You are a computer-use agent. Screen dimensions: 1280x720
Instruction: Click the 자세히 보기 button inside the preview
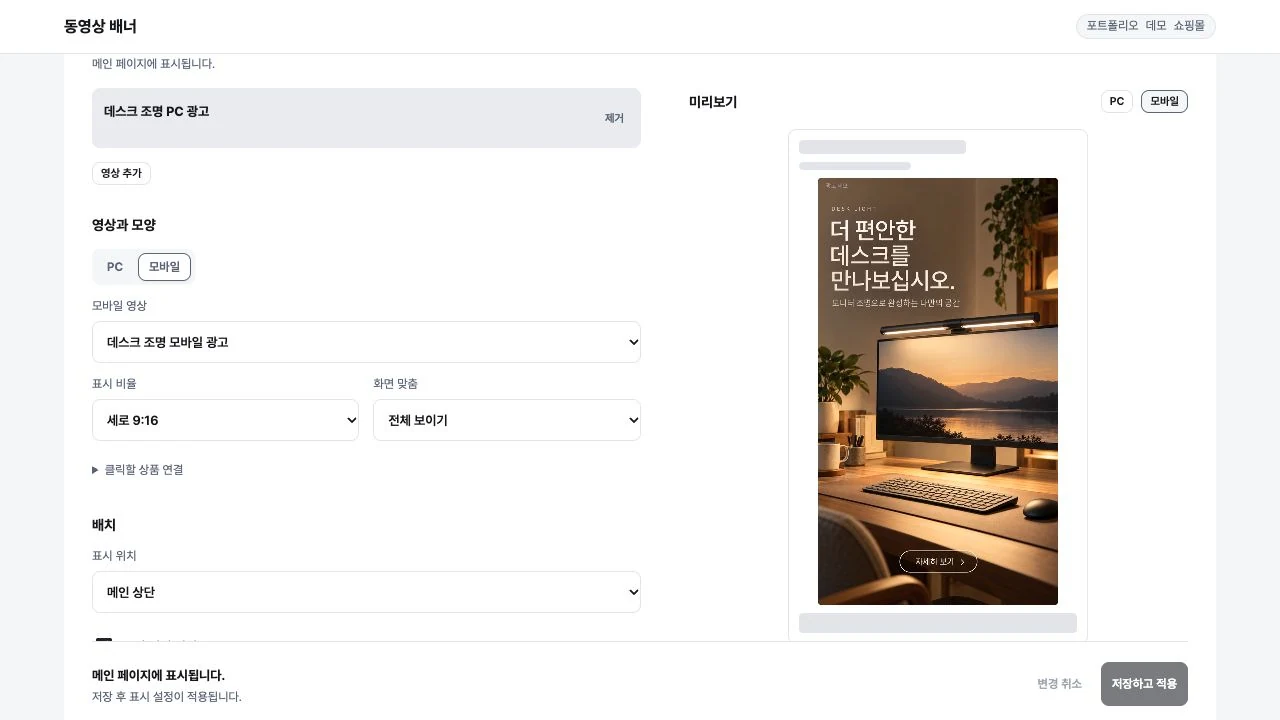click(938, 562)
